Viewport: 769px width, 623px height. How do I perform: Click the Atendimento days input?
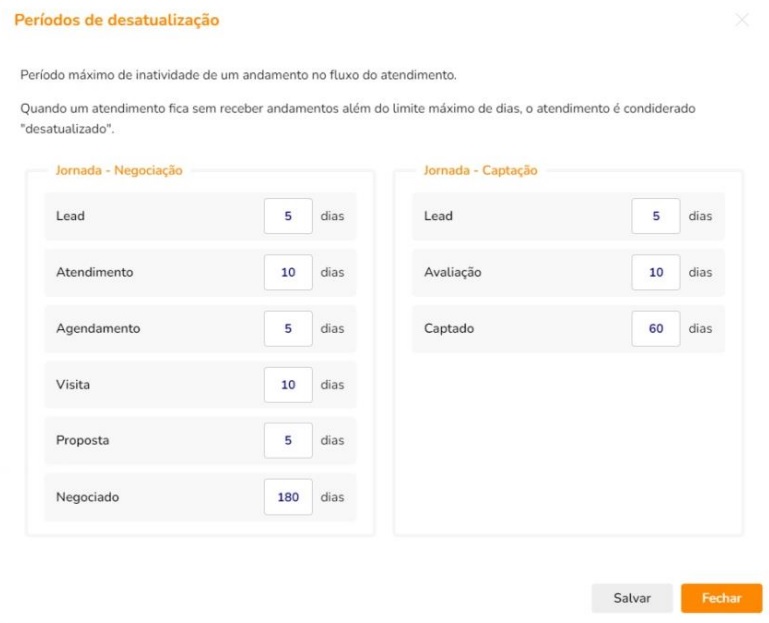(288, 272)
